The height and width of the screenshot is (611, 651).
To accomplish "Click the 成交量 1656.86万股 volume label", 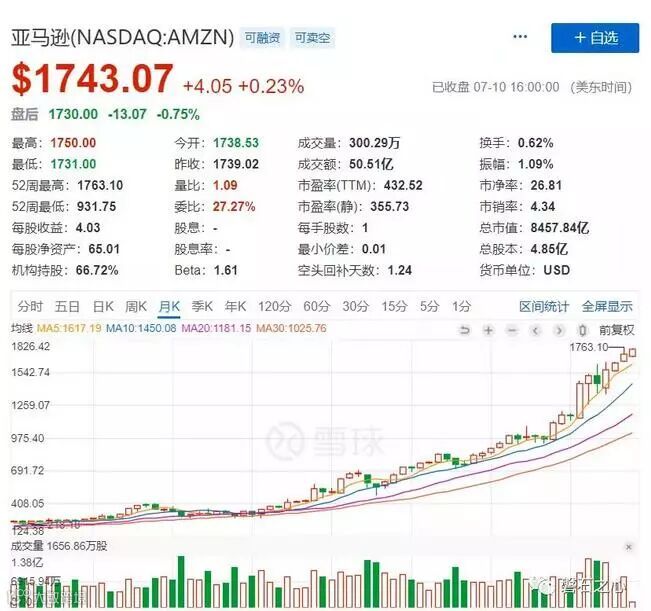I will (x=59, y=546).
